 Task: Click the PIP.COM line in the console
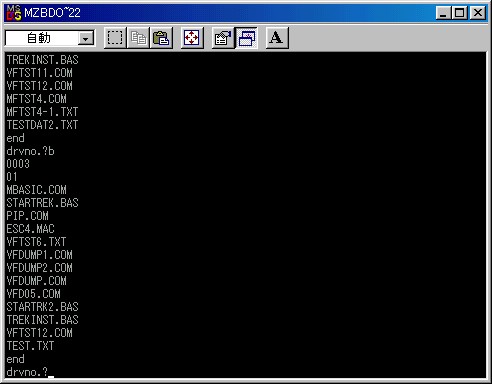27,216
